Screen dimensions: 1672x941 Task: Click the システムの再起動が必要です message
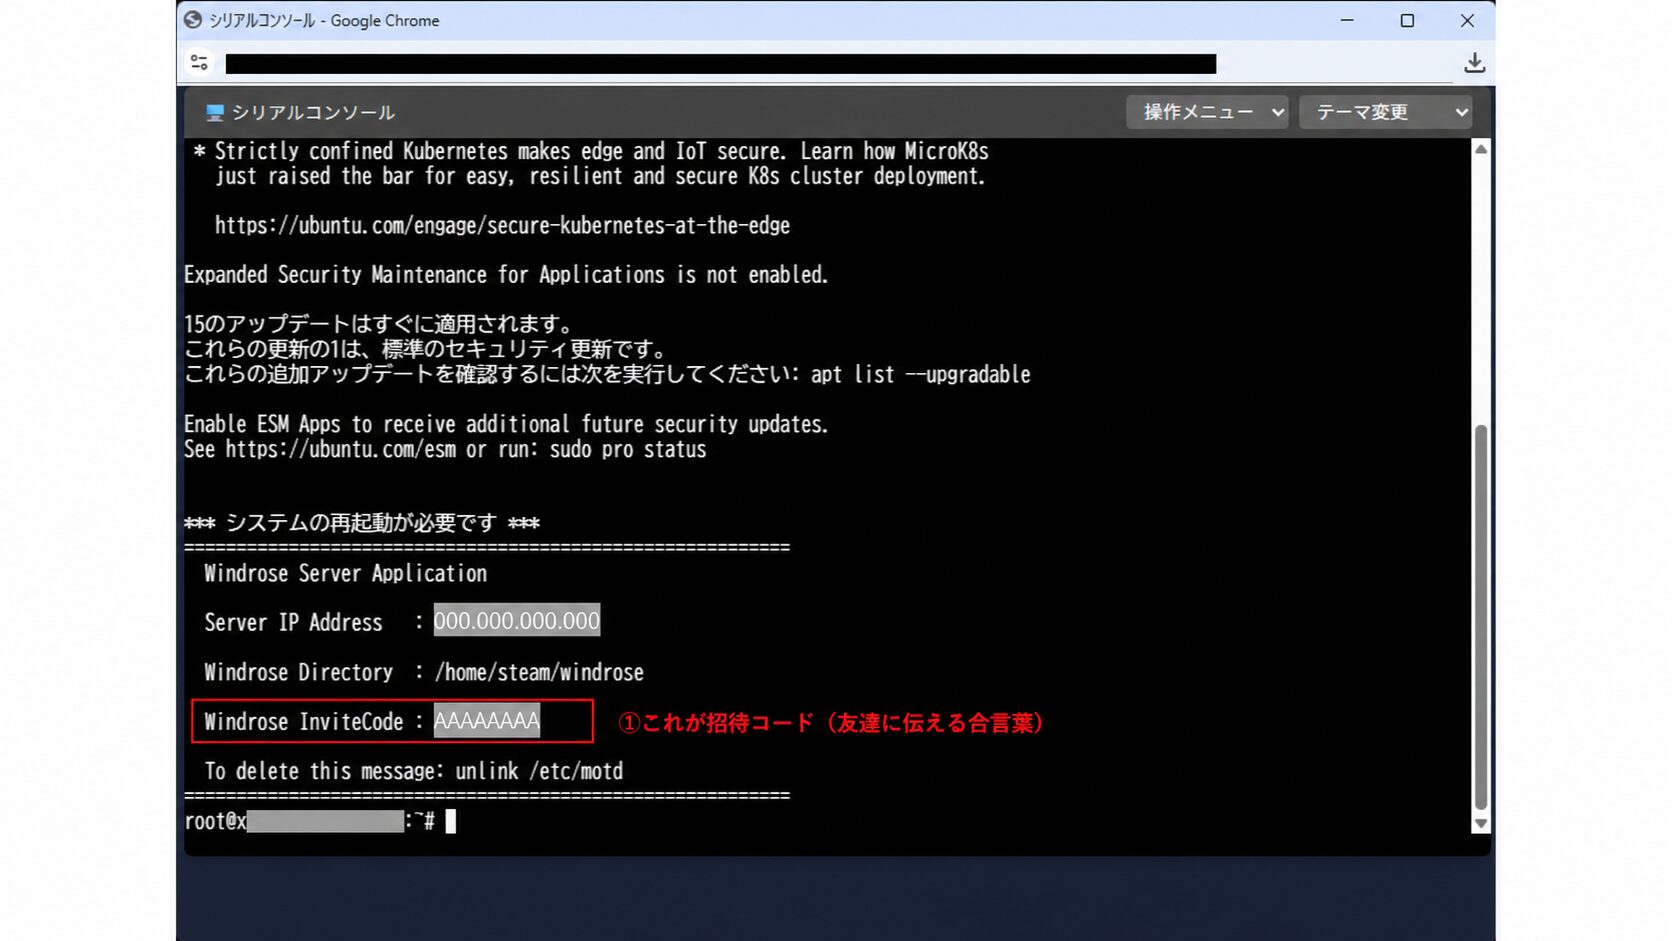(361, 523)
